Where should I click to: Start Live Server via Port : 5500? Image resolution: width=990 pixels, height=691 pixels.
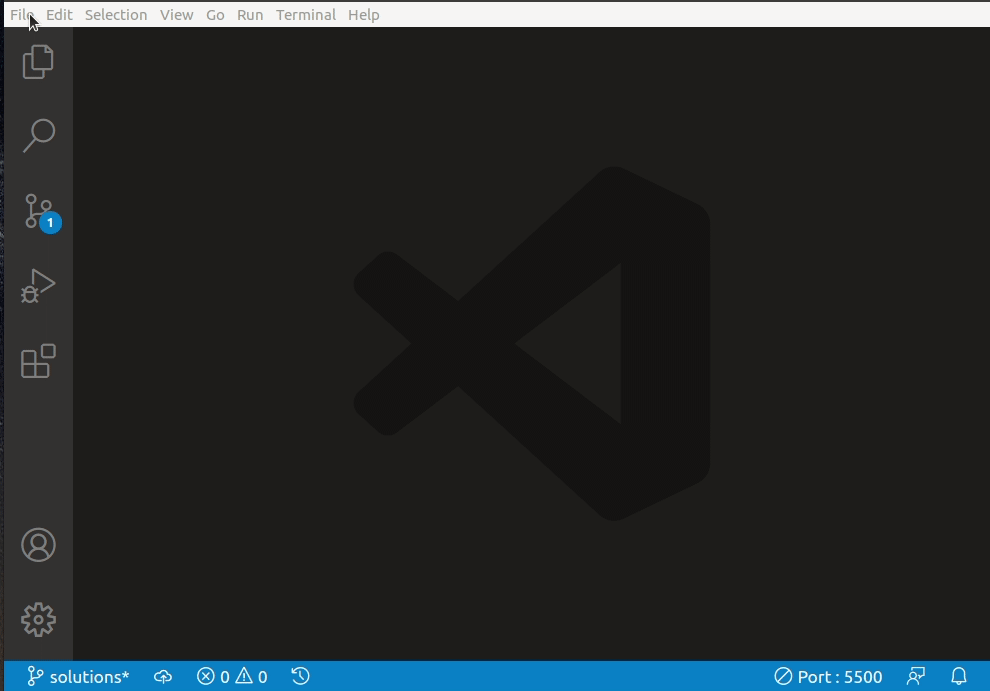pyautogui.click(x=828, y=676)
